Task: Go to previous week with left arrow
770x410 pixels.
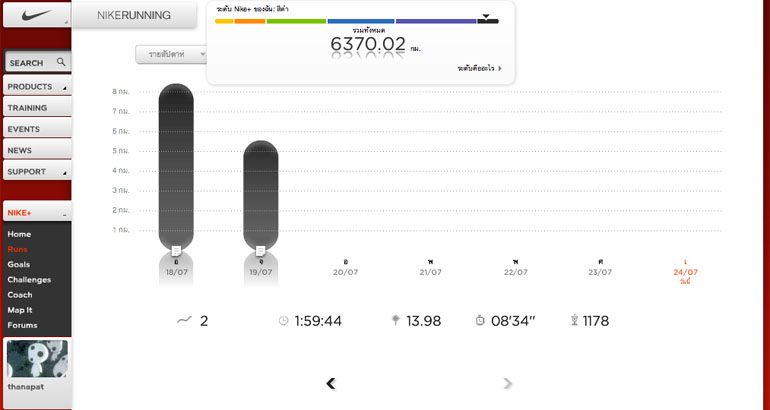Action: [x=331, y=383]
